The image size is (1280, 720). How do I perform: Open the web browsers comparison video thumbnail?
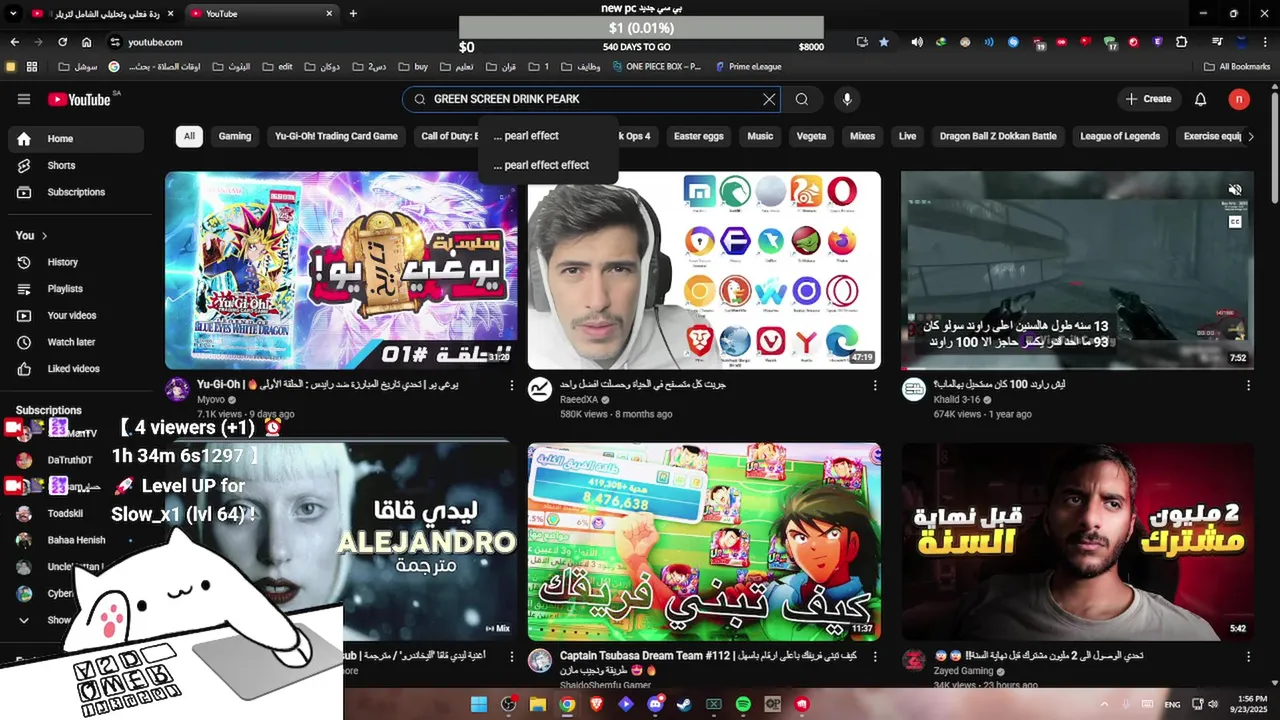[x=704, y=270]
